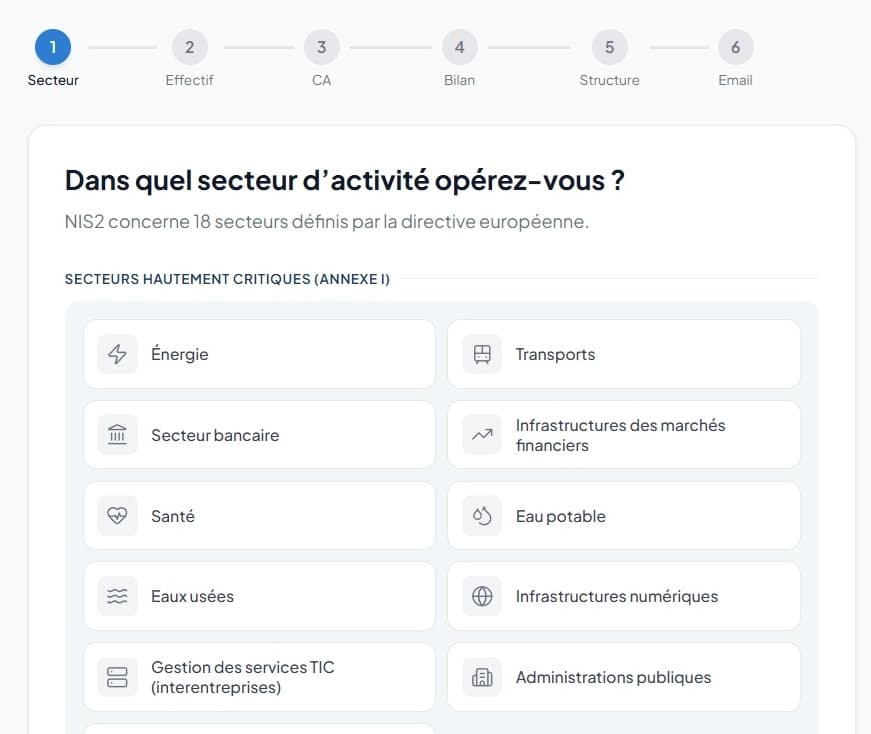Click the building icon for Administrations publiques

point(482,677)
